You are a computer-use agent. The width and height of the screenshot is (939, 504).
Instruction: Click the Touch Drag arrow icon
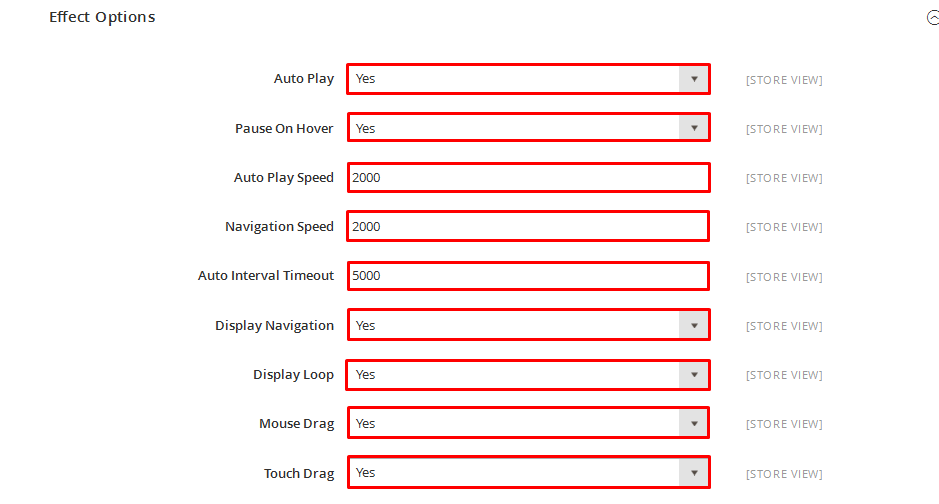693,472
